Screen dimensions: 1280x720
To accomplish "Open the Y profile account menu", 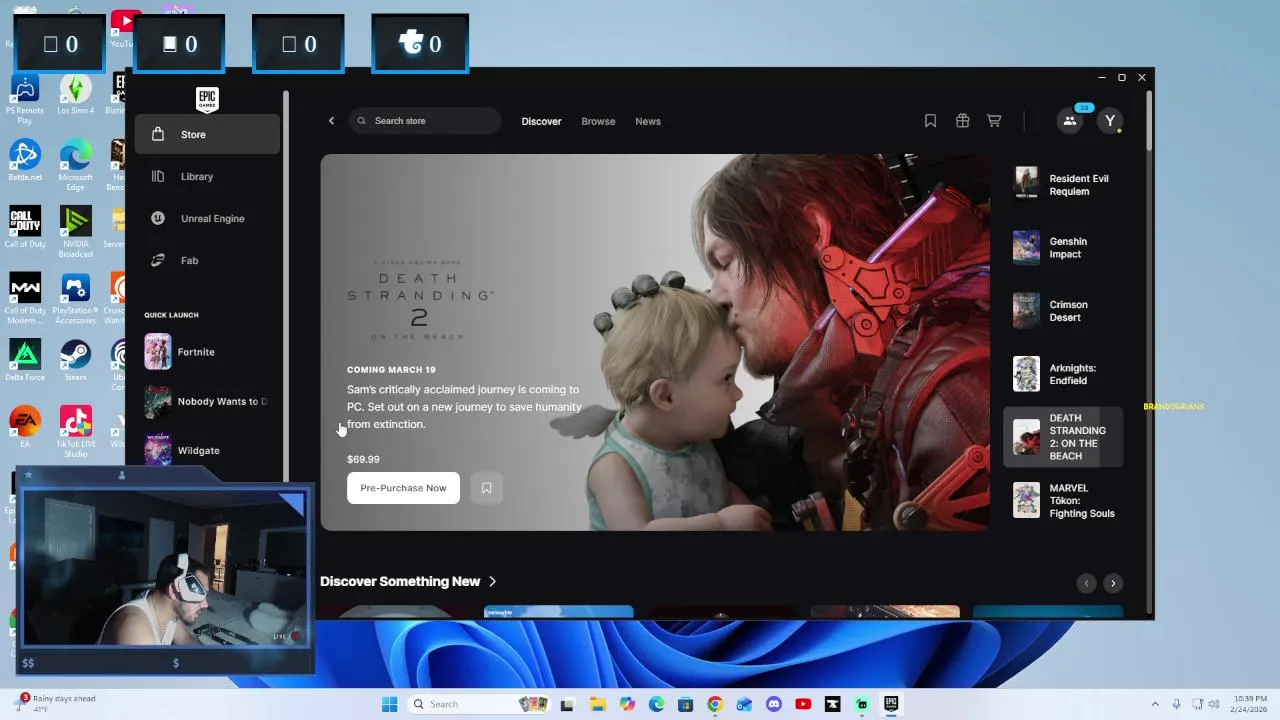I will point(1109,121).
